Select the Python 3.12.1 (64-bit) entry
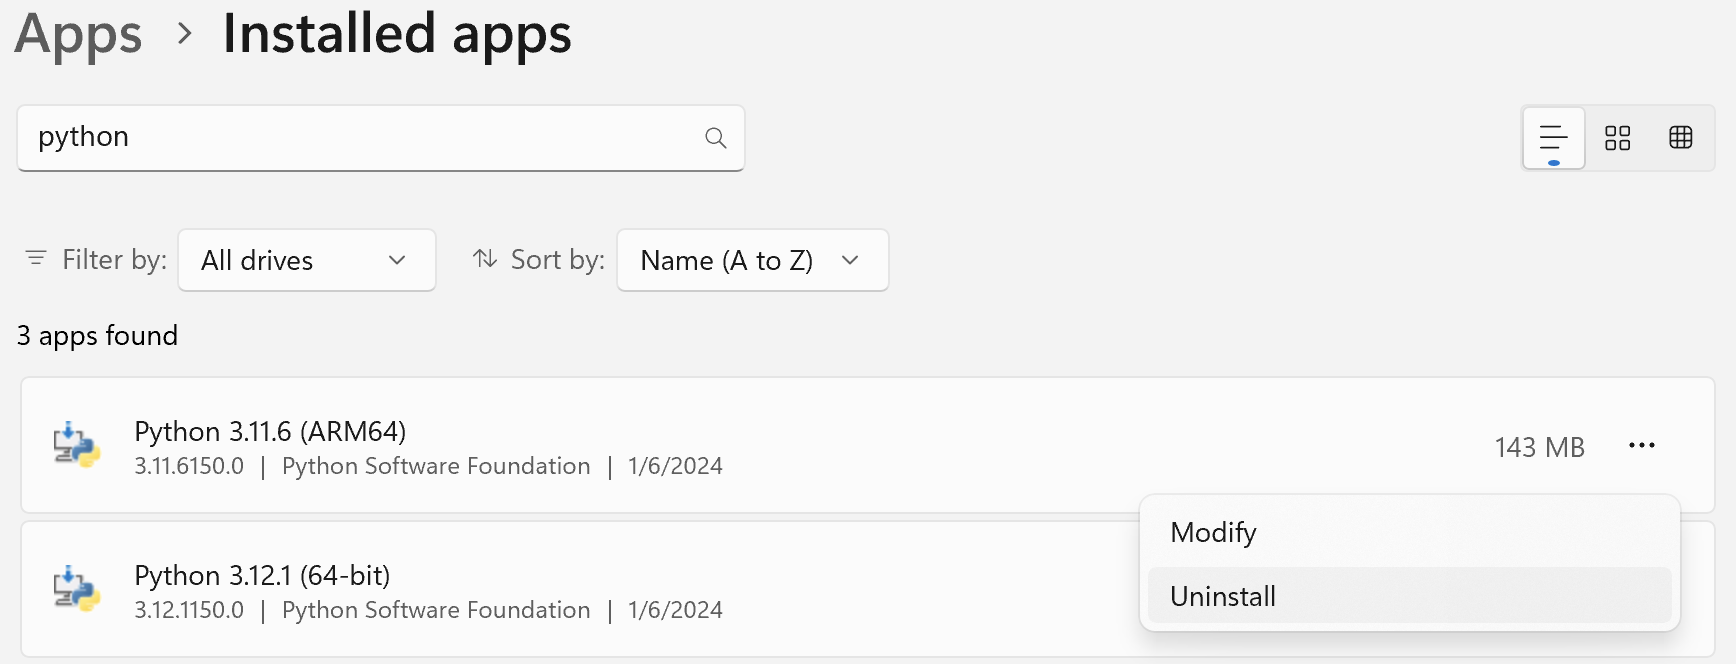Screen dimensions: 1736x664 tap(262, 576)
